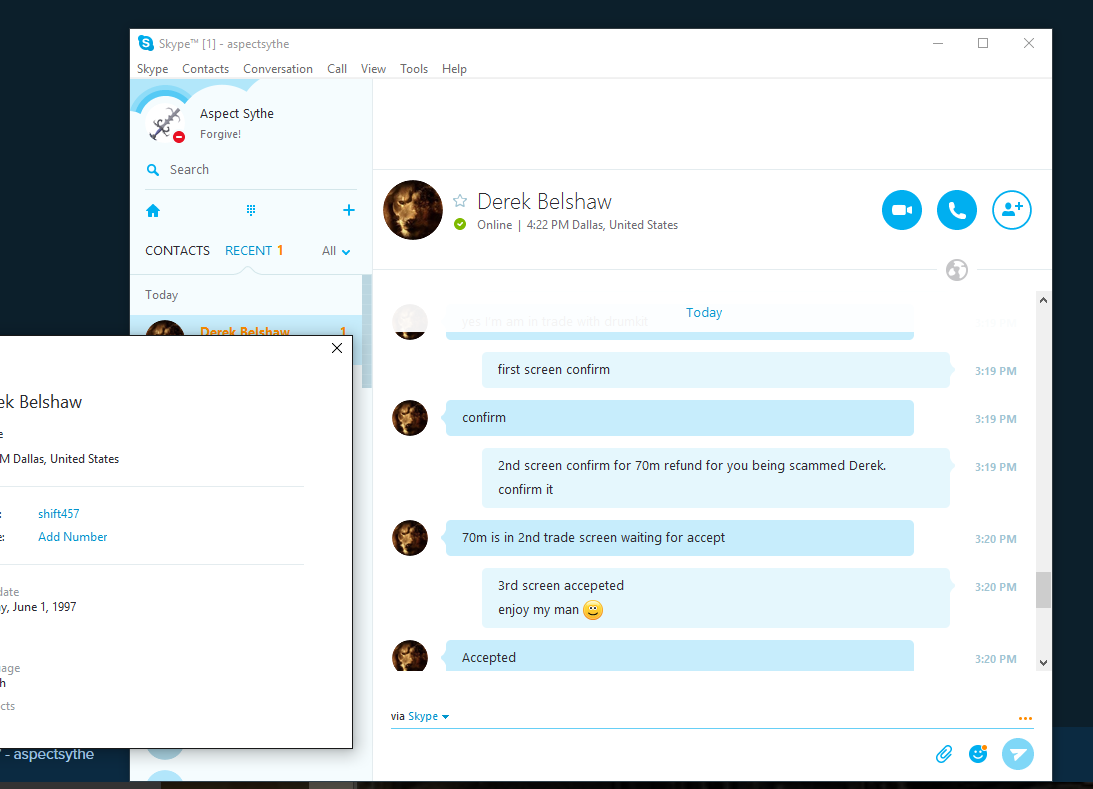
Task: Click the plus icon to add a contact
Action: click(349, 210)
